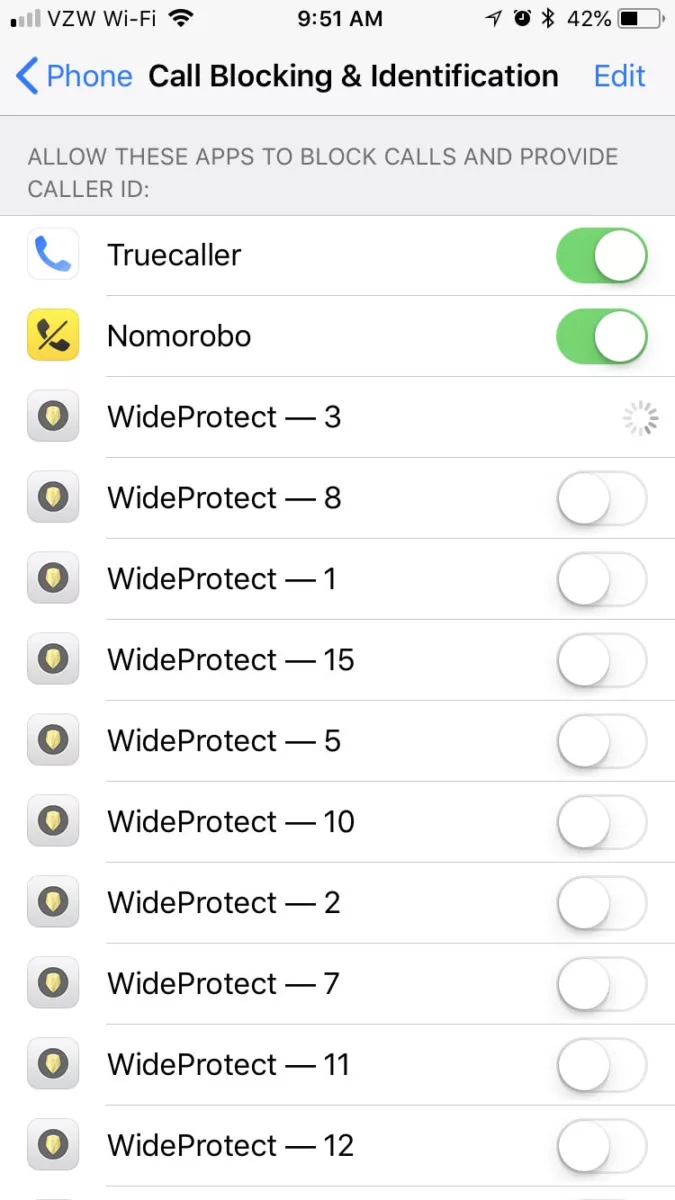675x1200 pixels.
Task: Tap the Bluetooth status bar icon
Action: [548, 19]
